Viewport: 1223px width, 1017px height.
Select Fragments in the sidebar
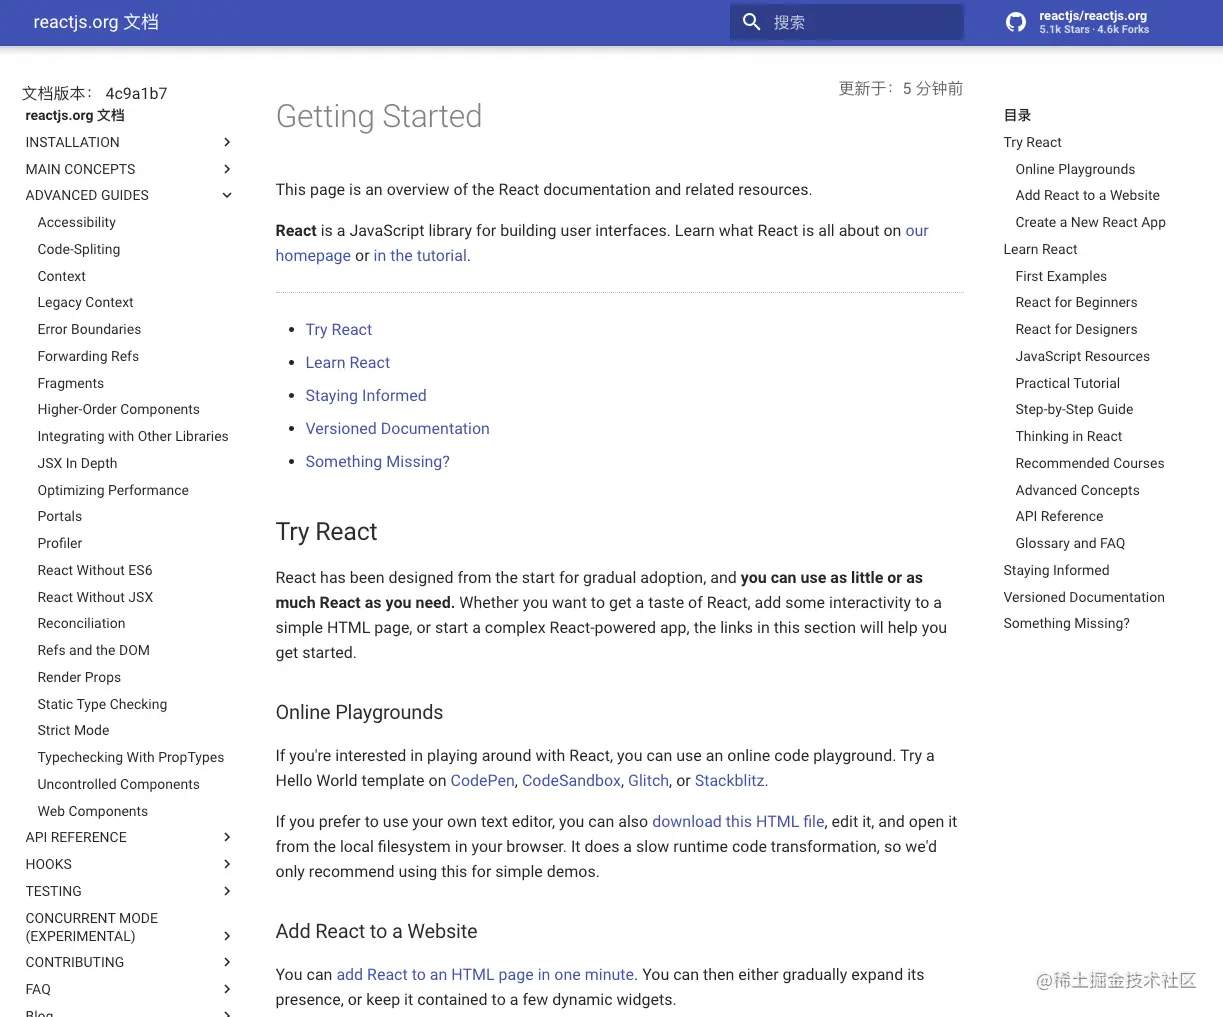pos(70,383)
